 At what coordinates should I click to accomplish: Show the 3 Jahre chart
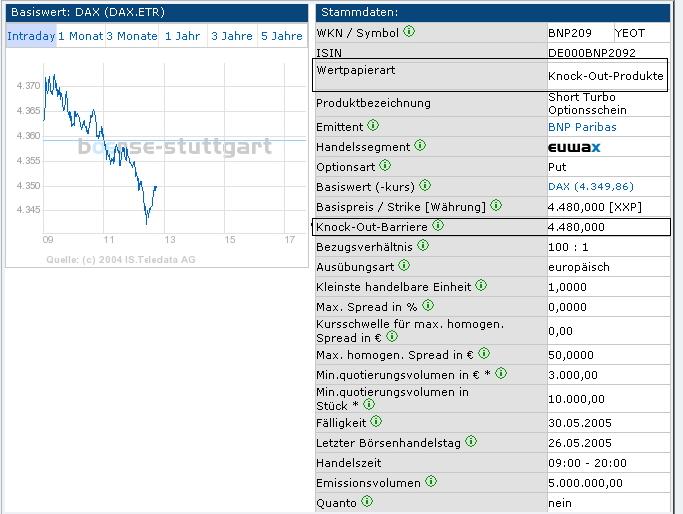[x=232, y=36]
